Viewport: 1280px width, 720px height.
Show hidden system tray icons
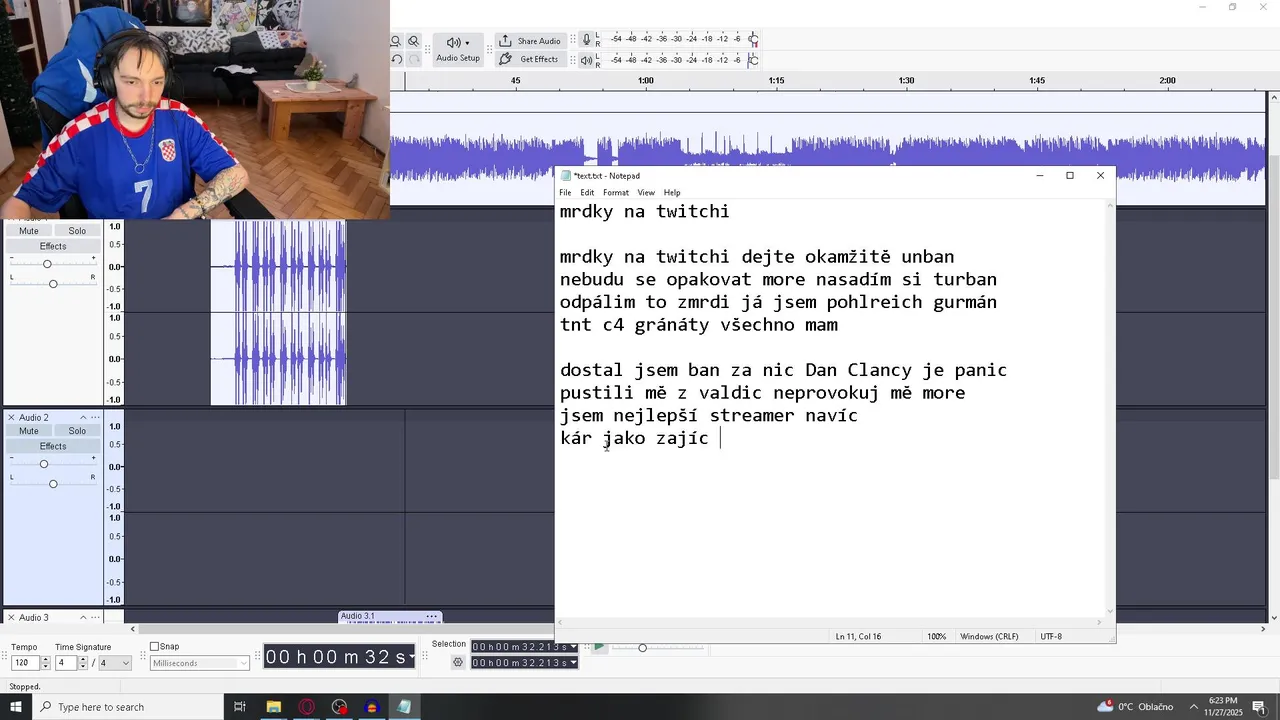coord(1193,707)
